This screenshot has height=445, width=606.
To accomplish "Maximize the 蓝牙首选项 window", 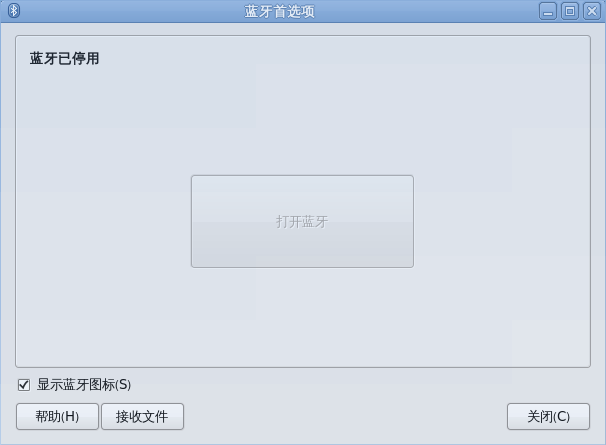I will [x=570, y=11].
